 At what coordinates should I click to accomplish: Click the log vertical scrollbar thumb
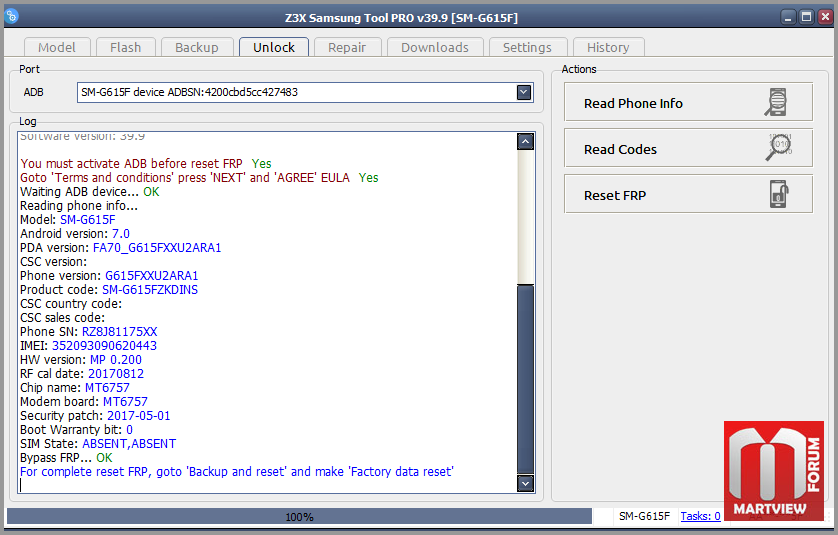click(x=525, y=379)
